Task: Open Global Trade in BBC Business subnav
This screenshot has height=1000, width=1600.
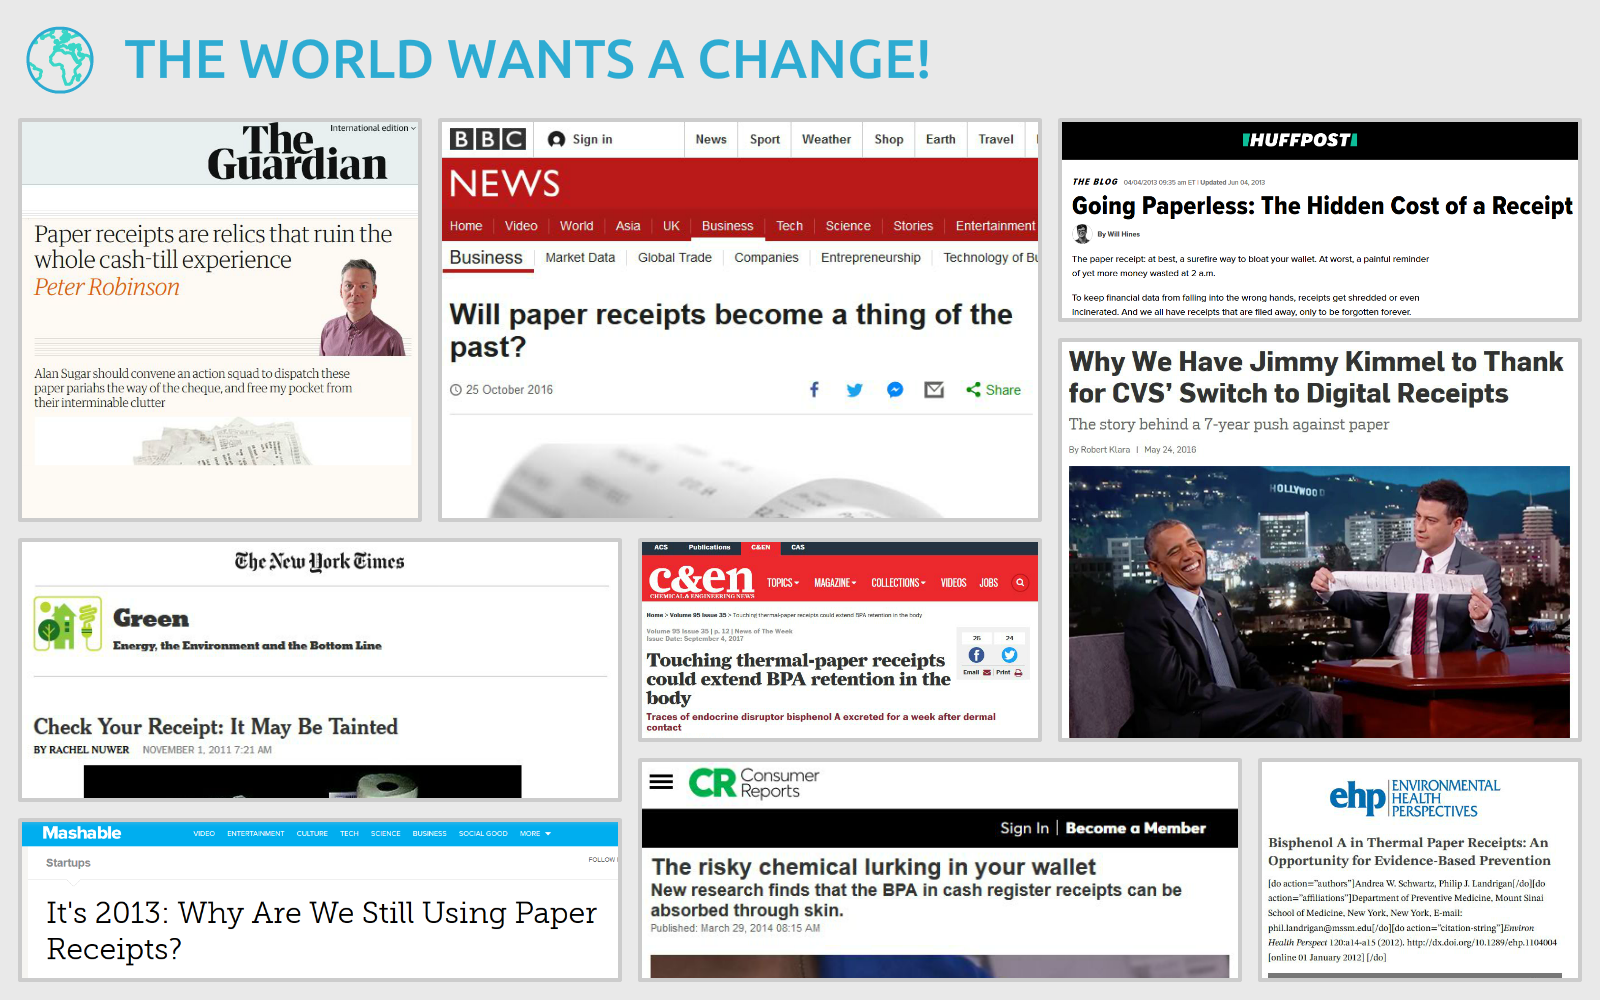Action: pos(675,258)
